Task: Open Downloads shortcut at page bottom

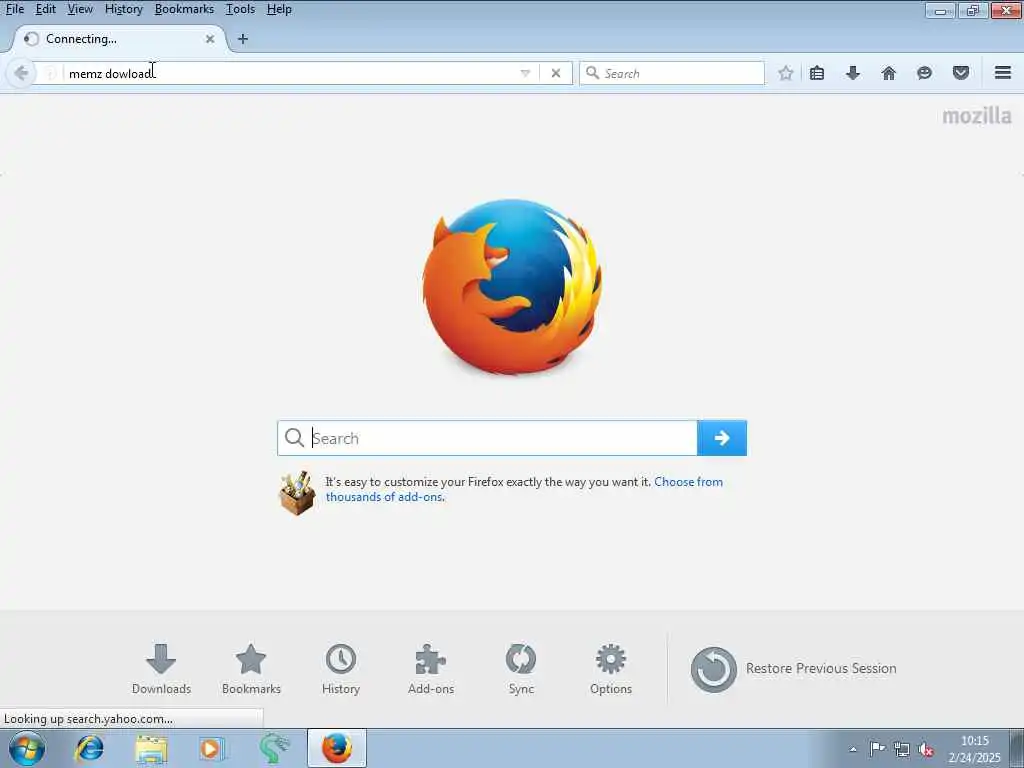Action: (x=161, y=669)
